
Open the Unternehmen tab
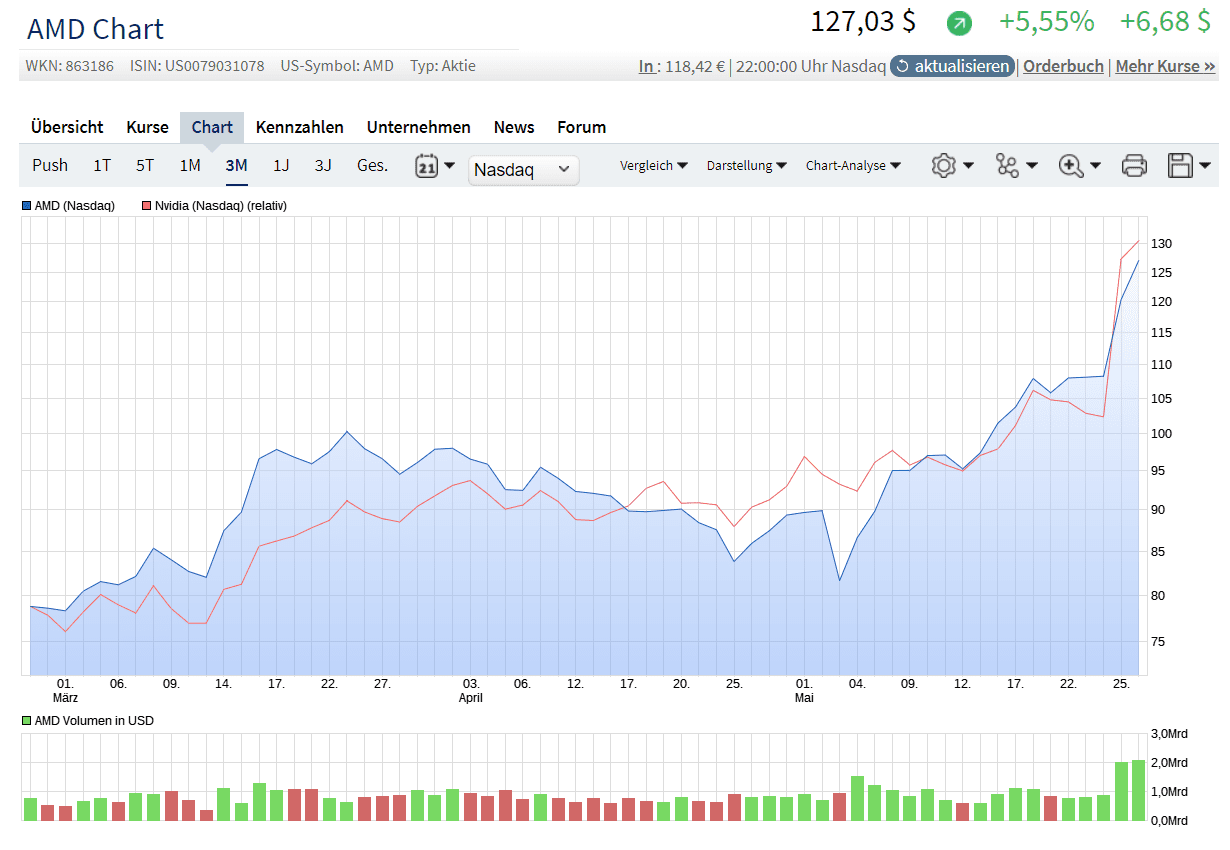pyautogui.click(x=419, y=127)
